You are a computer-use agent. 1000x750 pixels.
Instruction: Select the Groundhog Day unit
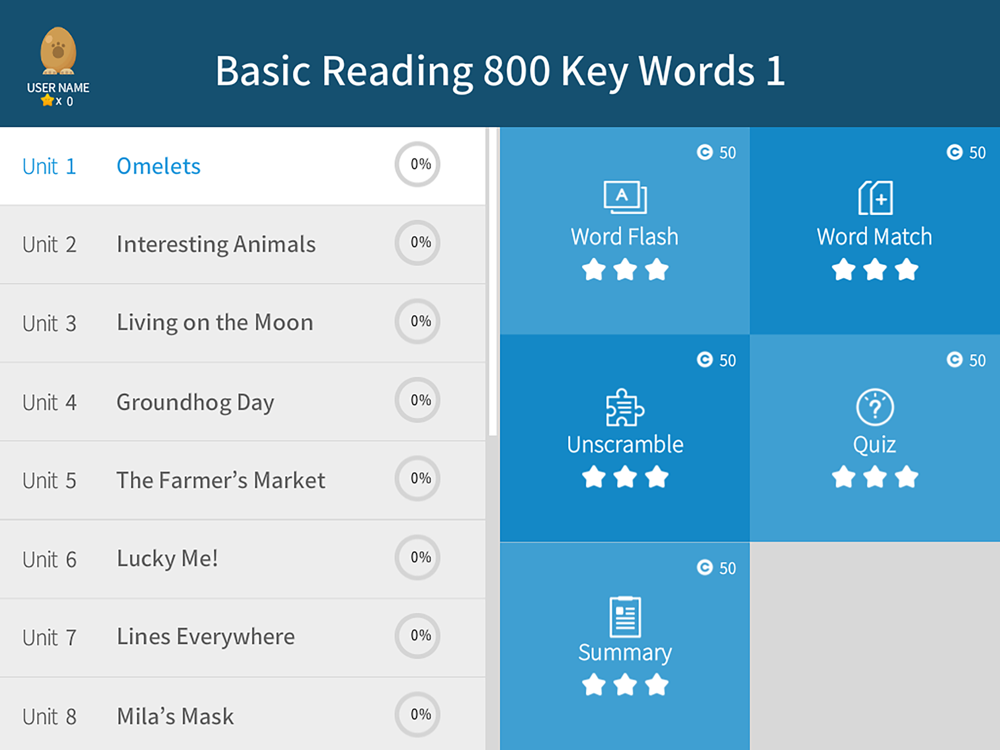[x=195, y=402]
